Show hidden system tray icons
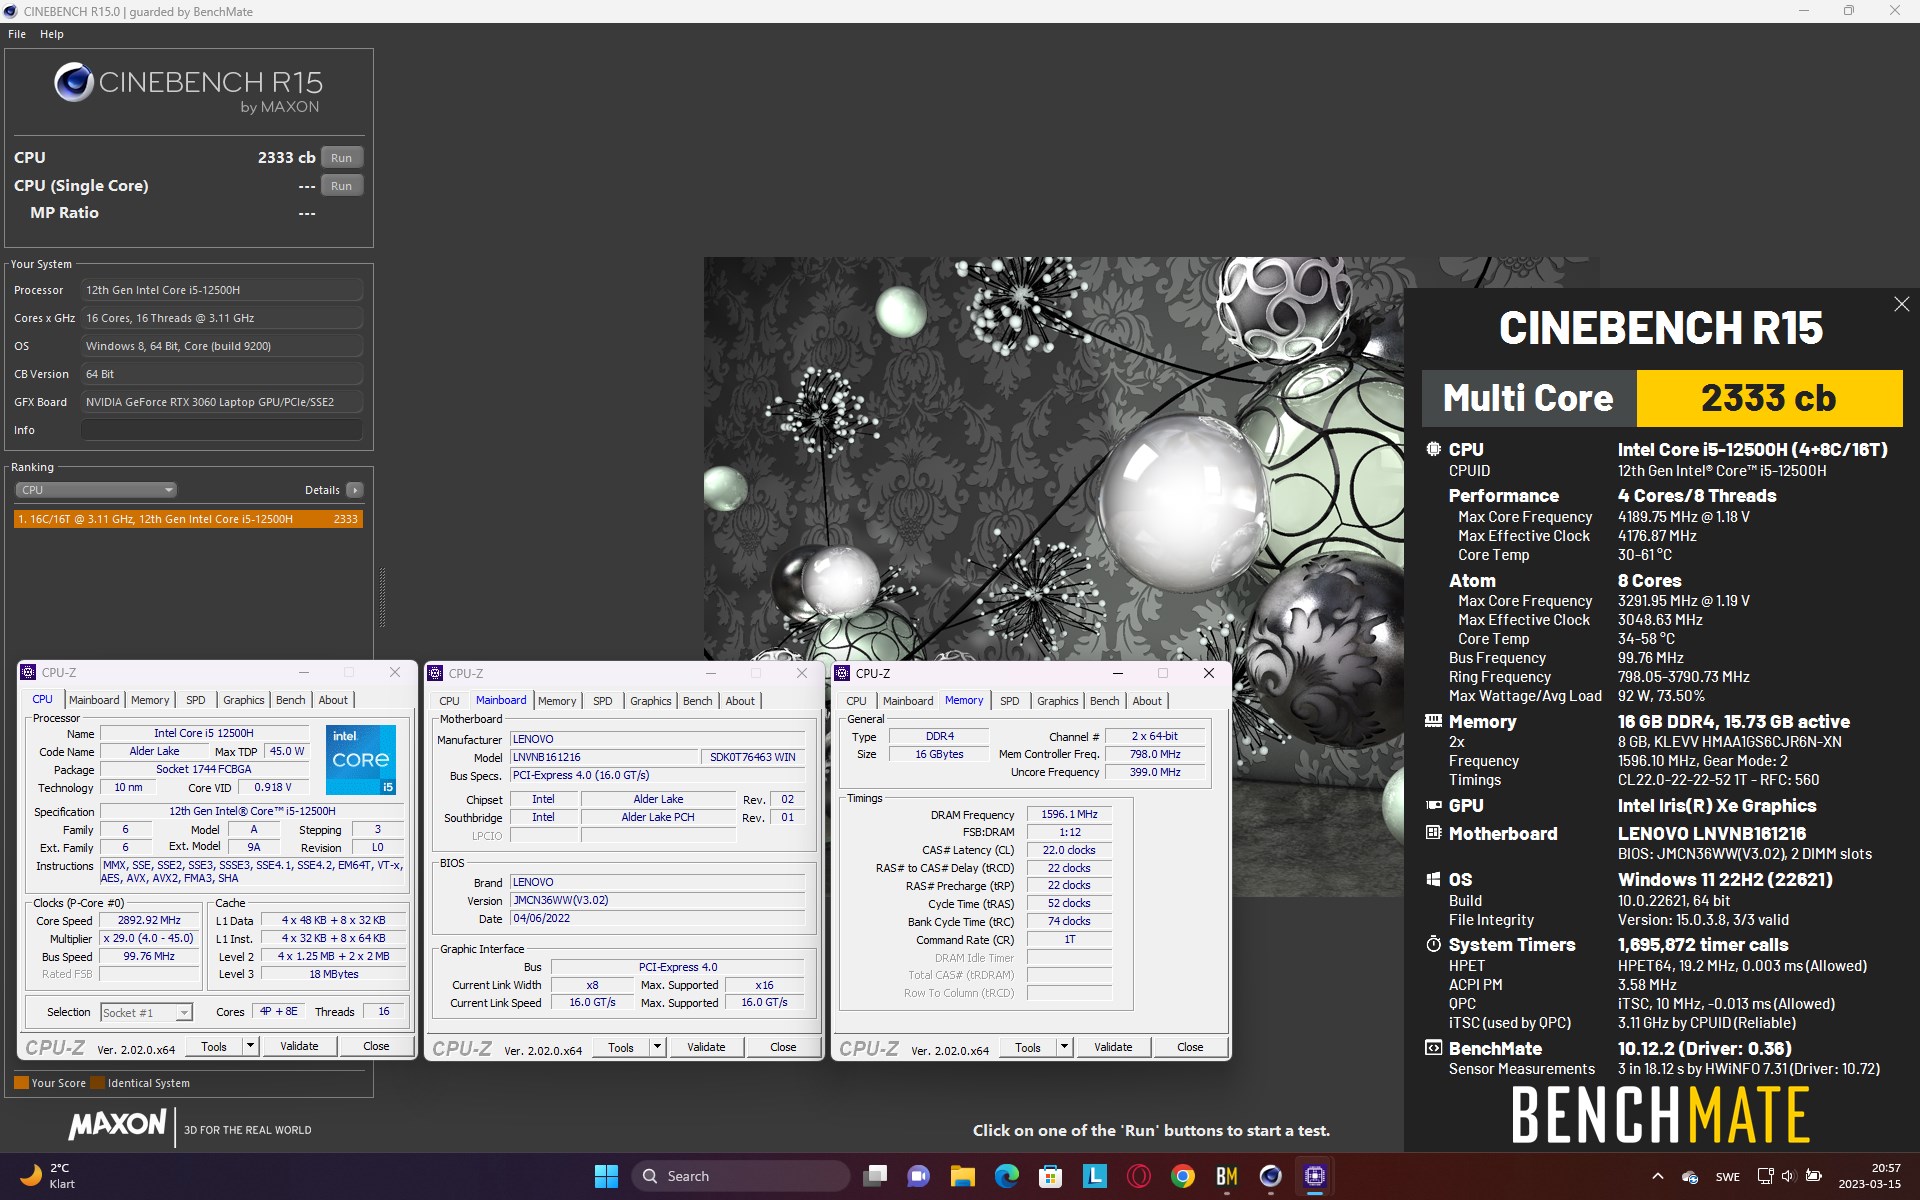Viewport: 1920px width, 1200px height. [x=1657, y=1176]
